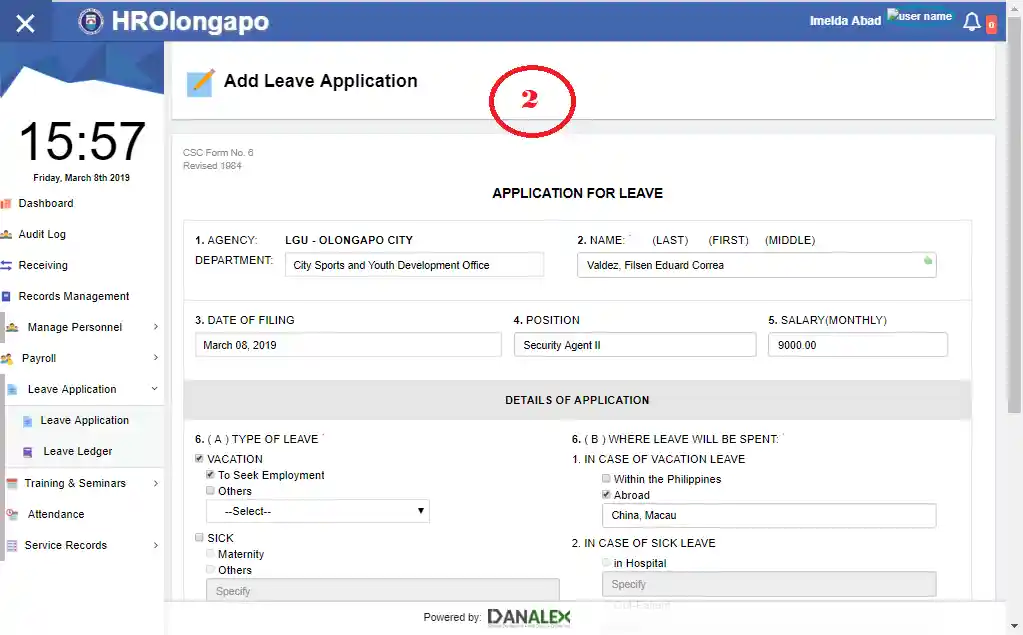Screen dimensions: 1023x635
Task: Click the Receiving arrows icon
Action: point(7,266)
